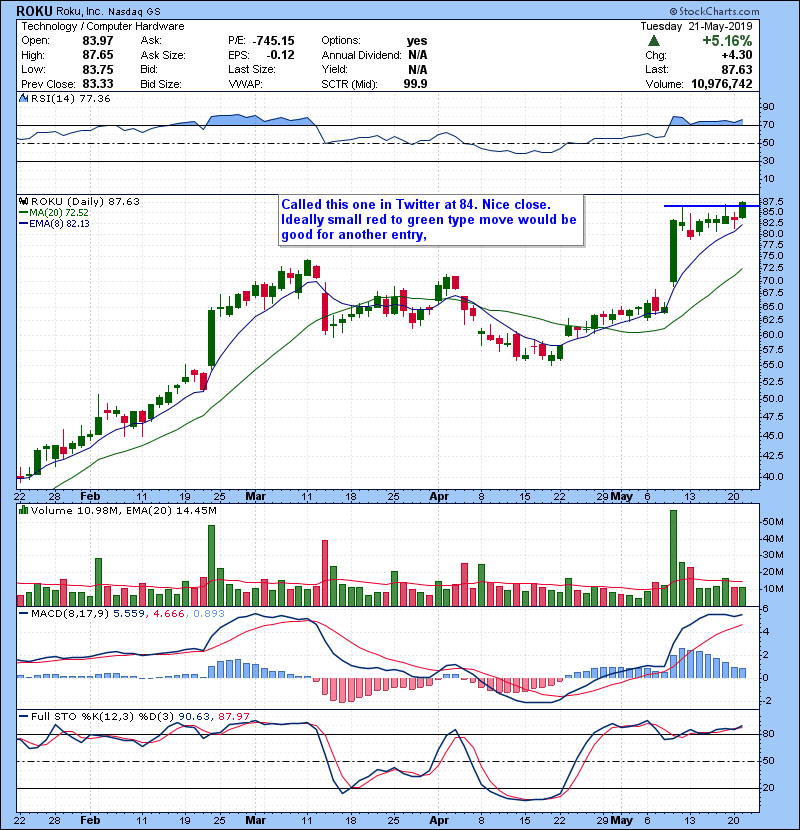
Task: Click the 60.0 price axis label
Action: tap(772, 335)
